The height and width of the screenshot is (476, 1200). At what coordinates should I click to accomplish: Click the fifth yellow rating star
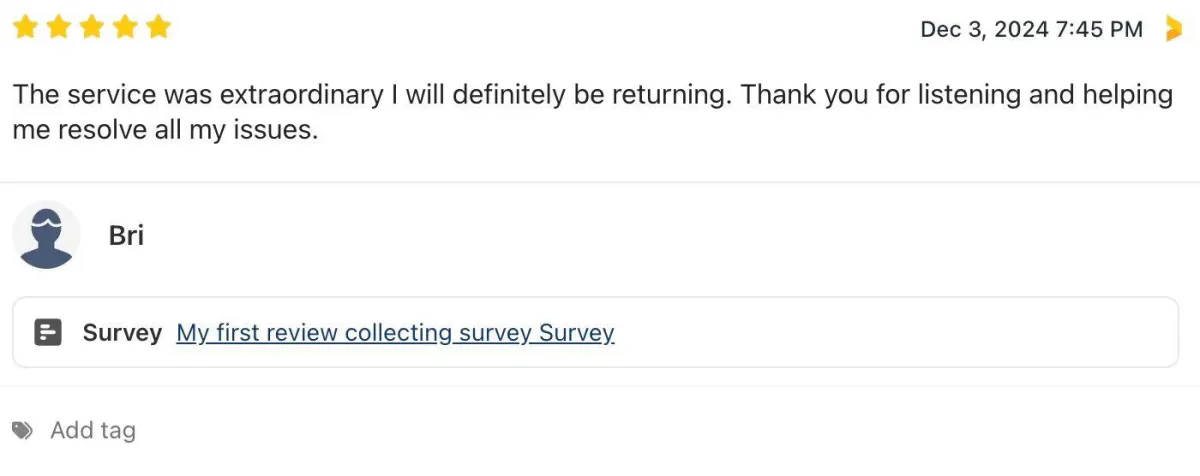click(158, 28)
